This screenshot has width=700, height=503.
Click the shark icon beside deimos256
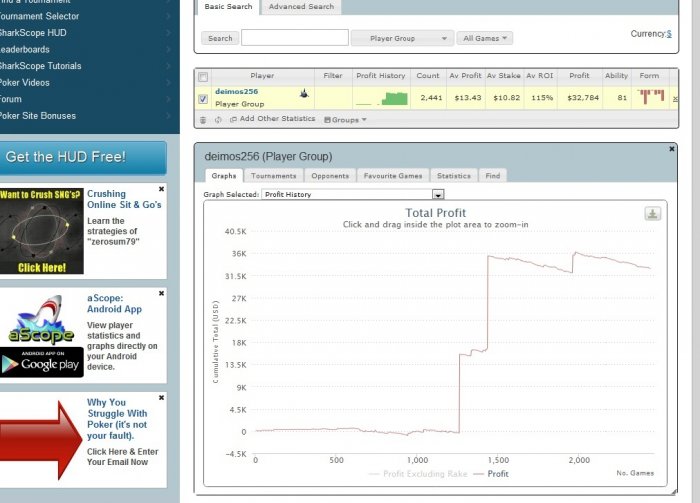tap(304, 93)
